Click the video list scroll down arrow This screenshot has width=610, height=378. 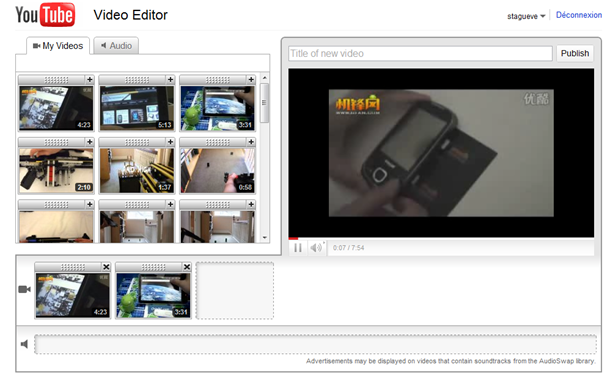[x=265, y=237]
